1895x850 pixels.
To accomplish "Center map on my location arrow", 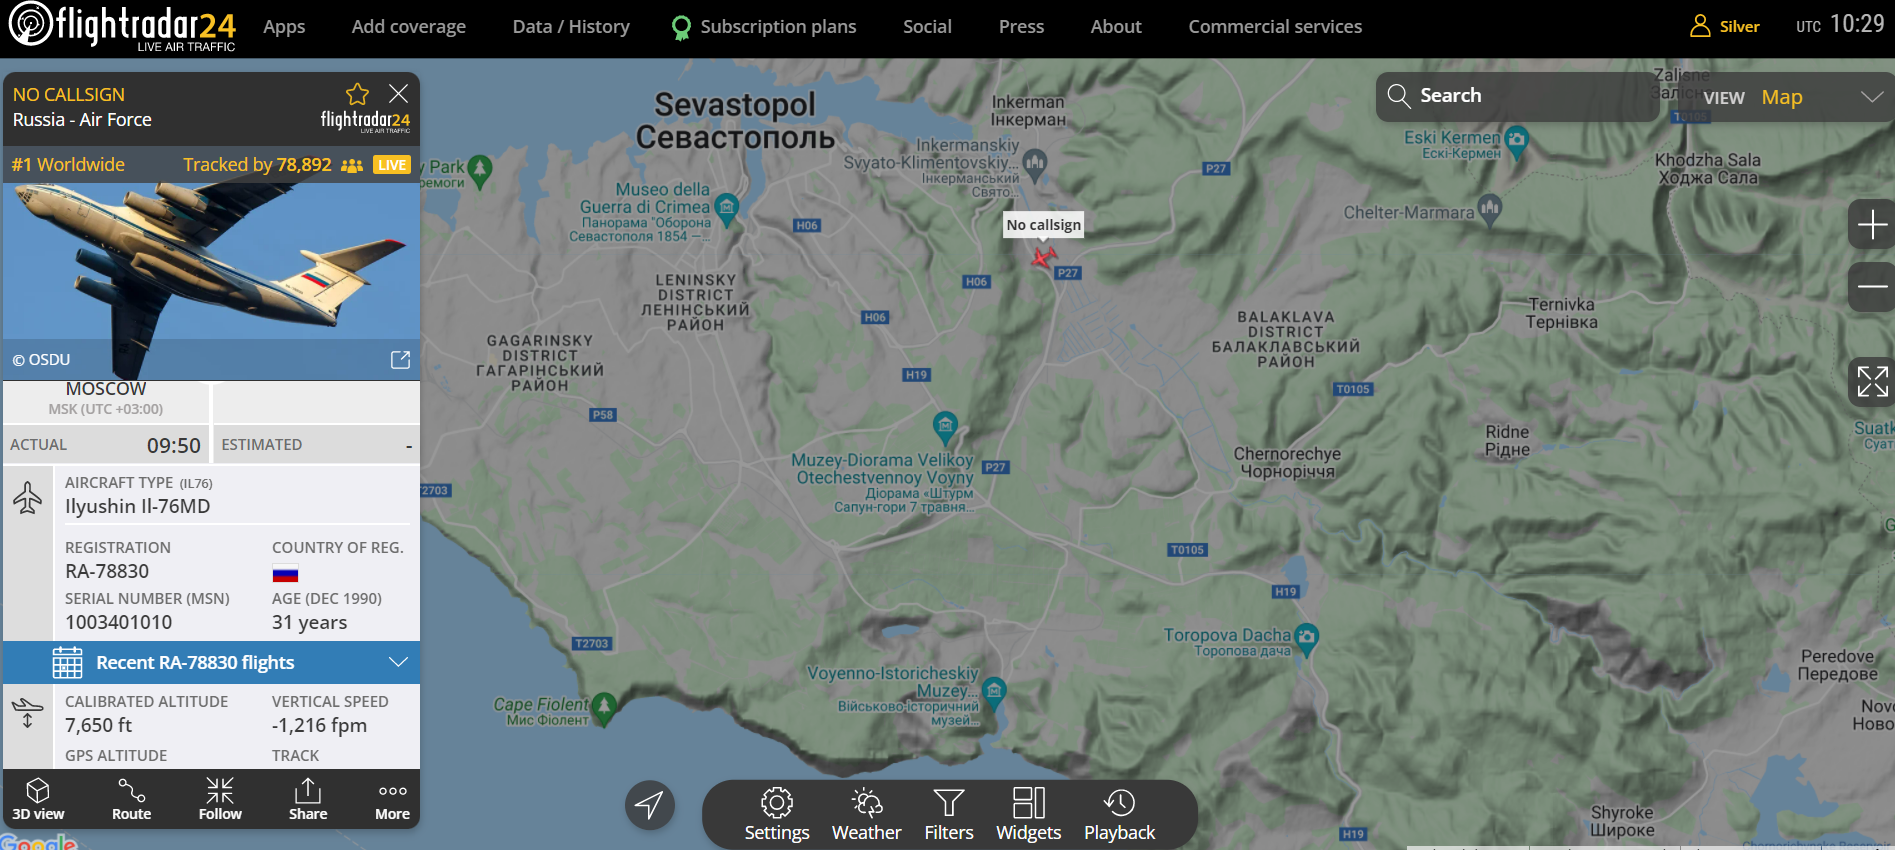I will (x=650, y=805).
